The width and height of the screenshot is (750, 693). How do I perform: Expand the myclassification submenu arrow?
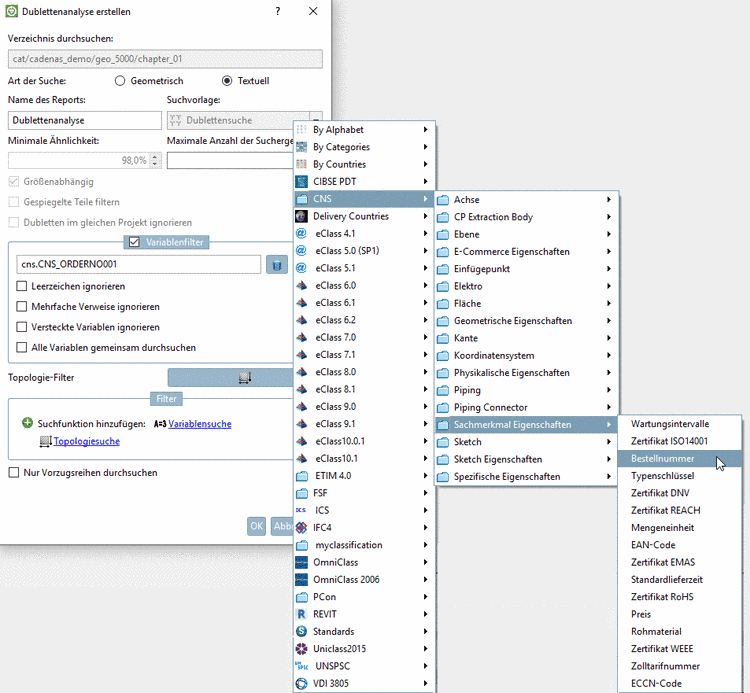425,545
